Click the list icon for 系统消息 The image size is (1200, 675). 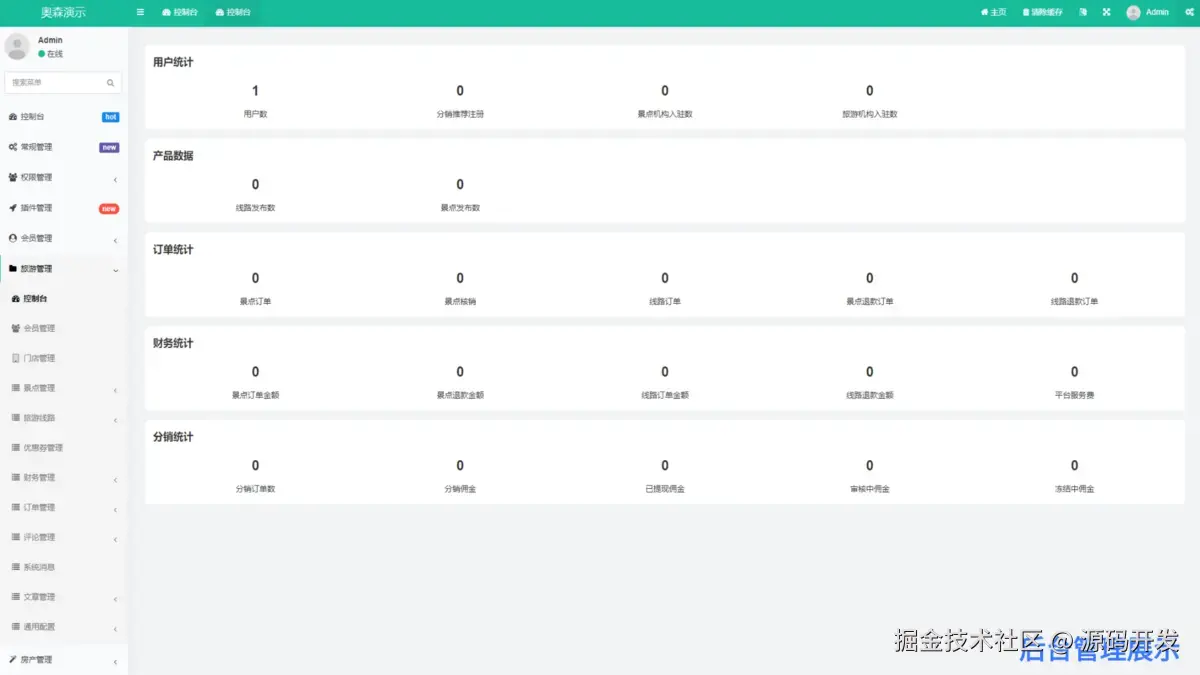tap(16, 567)
